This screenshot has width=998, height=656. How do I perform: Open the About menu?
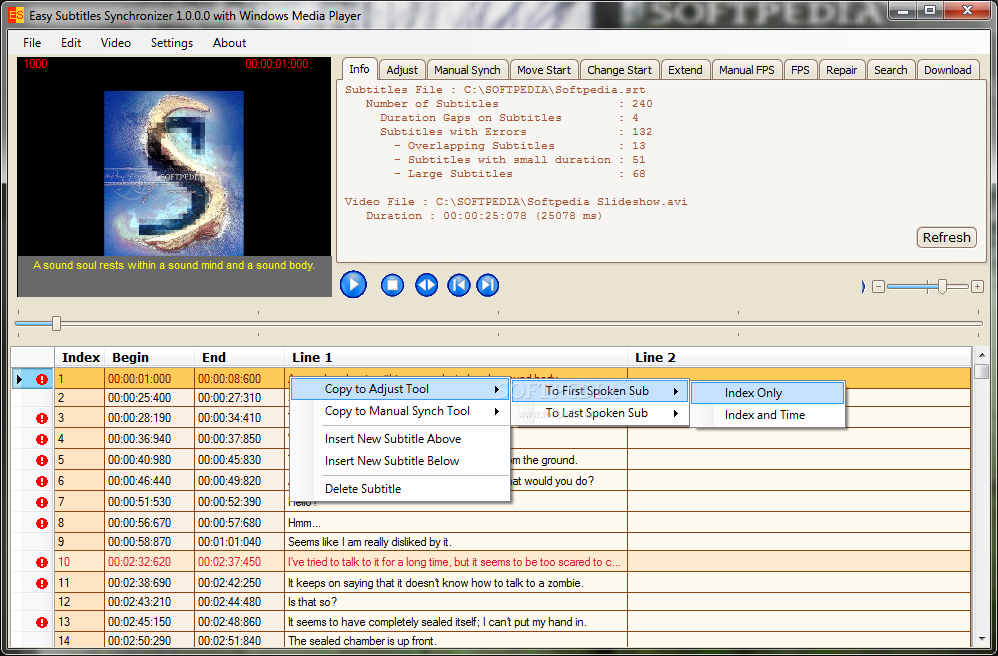click(229, 43)
